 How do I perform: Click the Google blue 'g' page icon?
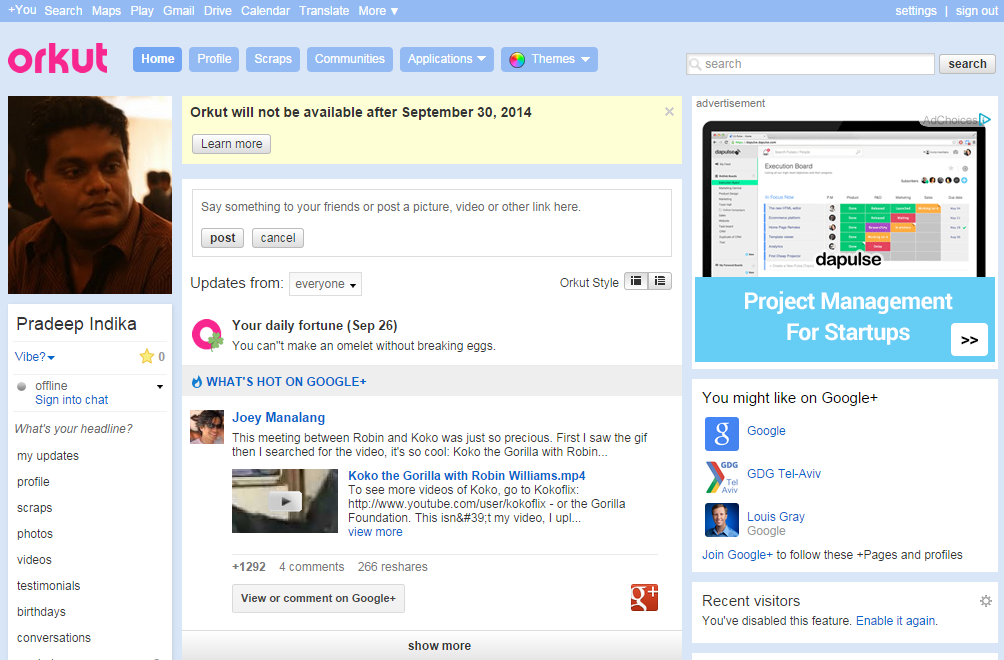722,434
